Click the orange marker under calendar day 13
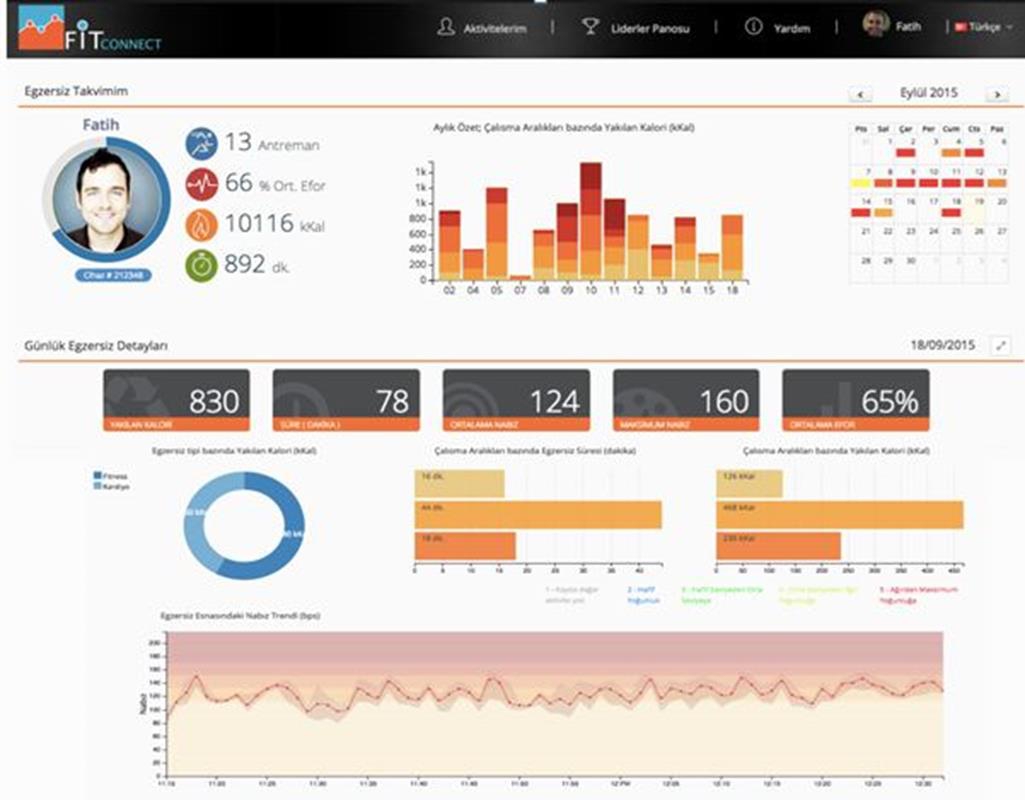This screenshot has width=1025, height=800. point(997,184)
